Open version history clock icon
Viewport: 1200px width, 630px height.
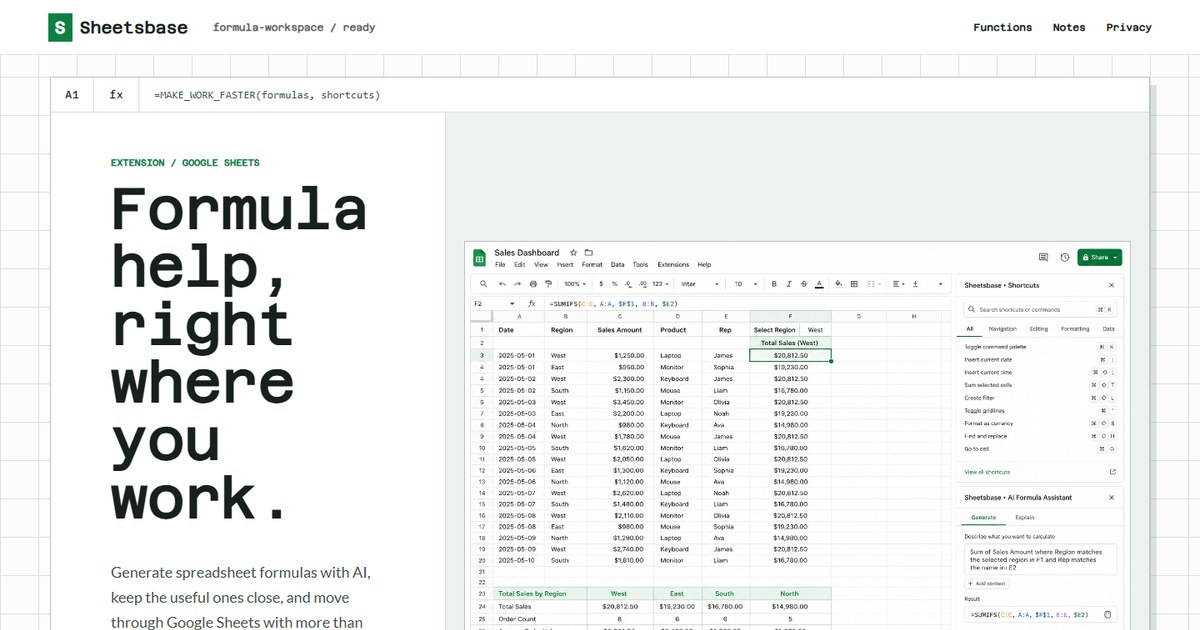click(x=1065, y=257)
